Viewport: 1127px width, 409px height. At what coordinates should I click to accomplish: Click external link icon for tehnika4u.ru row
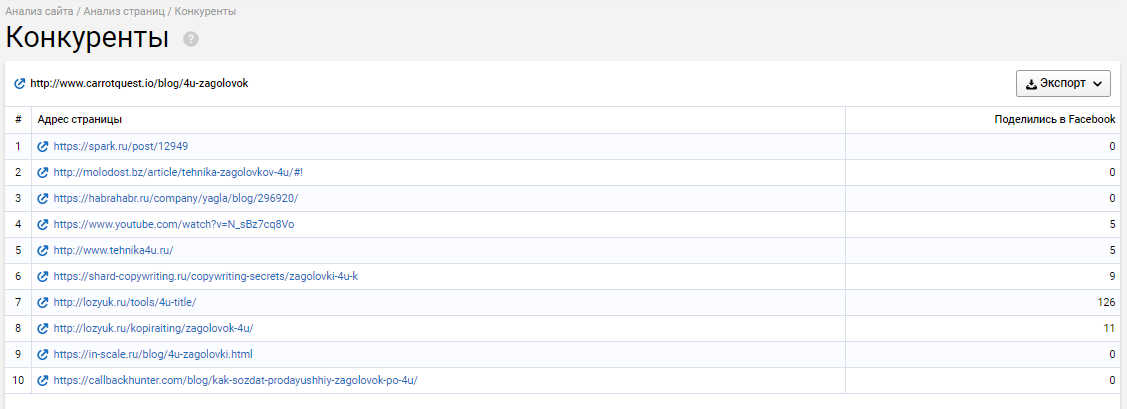coord(43,250)
